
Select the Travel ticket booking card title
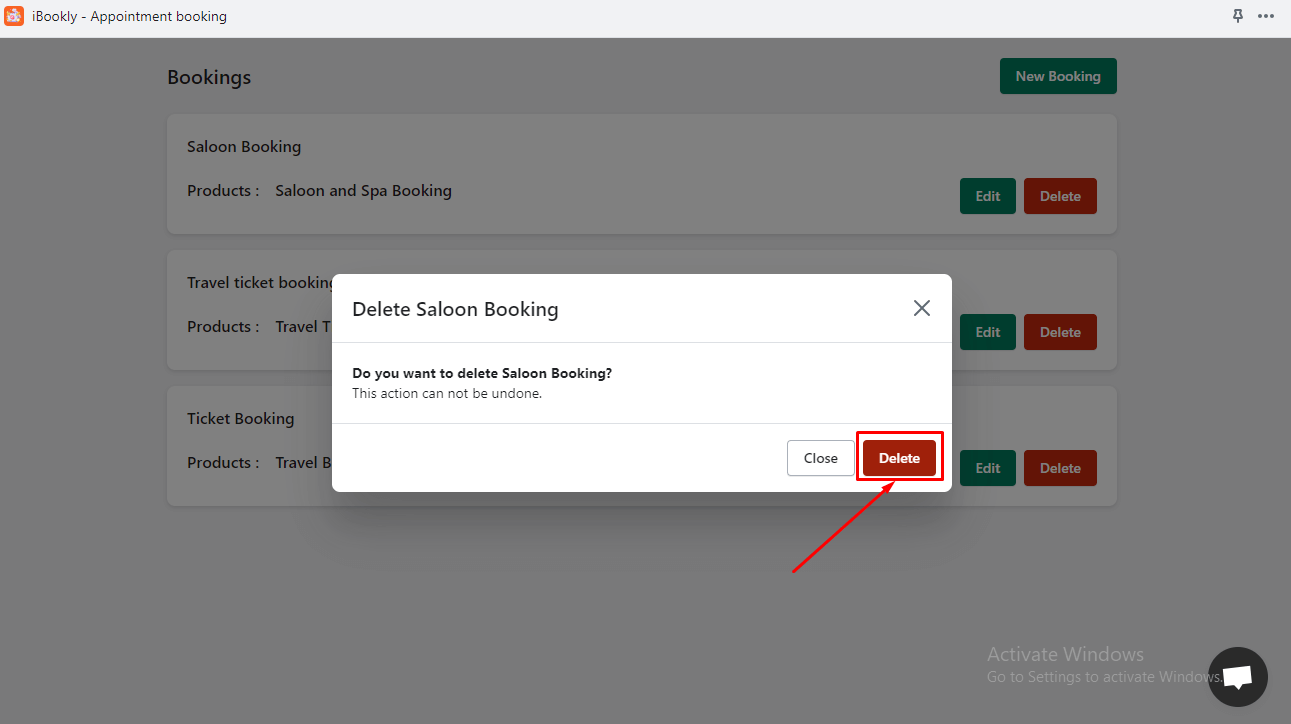(260, 283)
